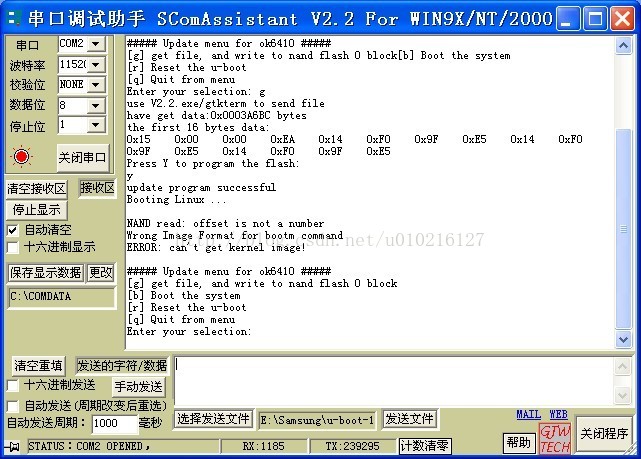The height and width of the screenshot is (459, 641).
Task: Click the 'update program successful' line
Action: (201, 188)
